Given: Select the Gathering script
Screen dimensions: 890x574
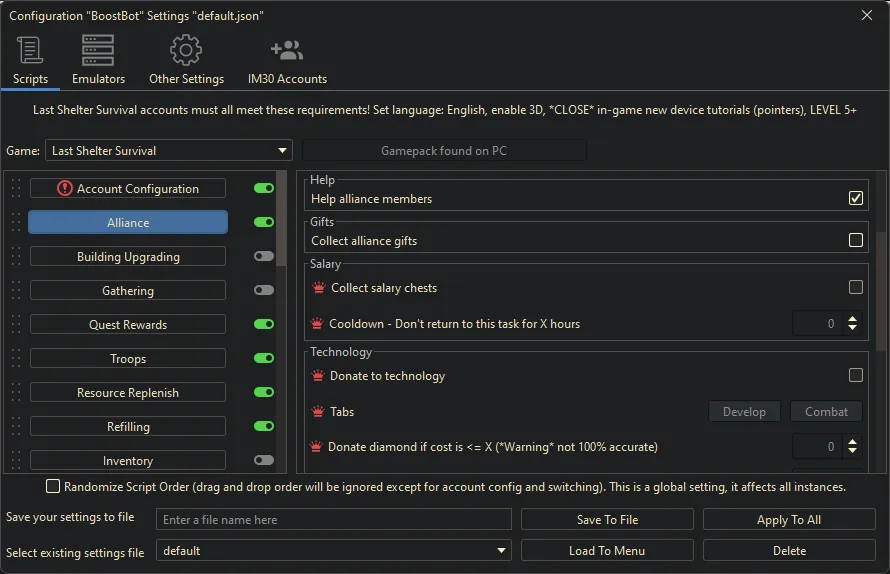Looking at the screenshot, I should 128,290.
